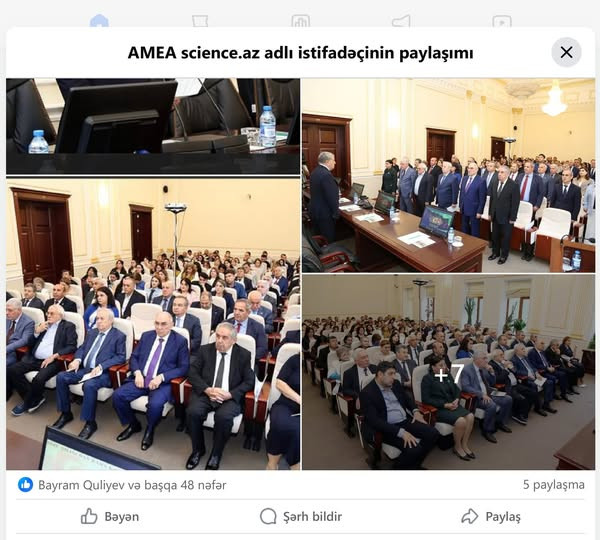Click the share arrow icon

click(x=470, y=516)
